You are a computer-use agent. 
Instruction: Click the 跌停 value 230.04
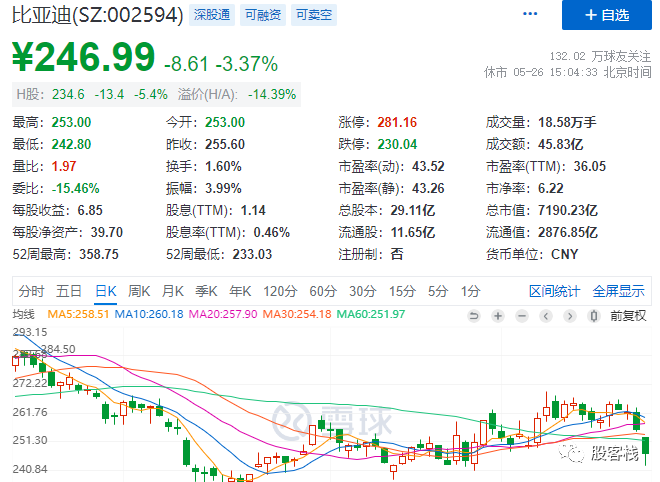(x=397, y=144)
